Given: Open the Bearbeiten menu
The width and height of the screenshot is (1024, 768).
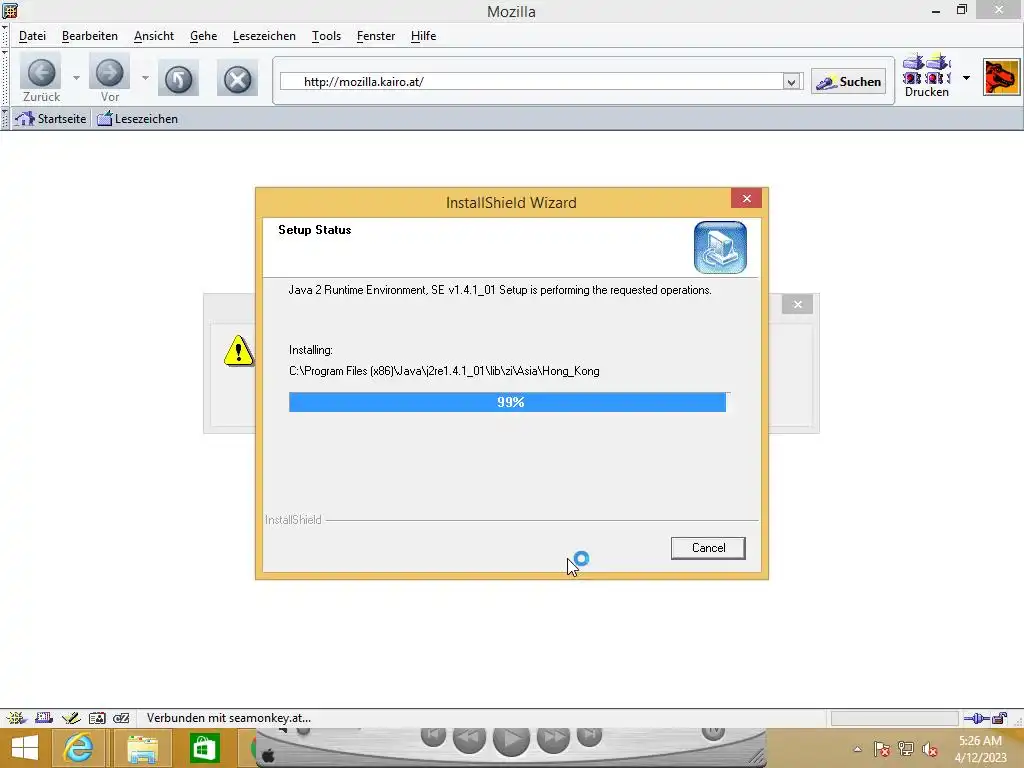Looking at the screenshot, I should point(89,36).
